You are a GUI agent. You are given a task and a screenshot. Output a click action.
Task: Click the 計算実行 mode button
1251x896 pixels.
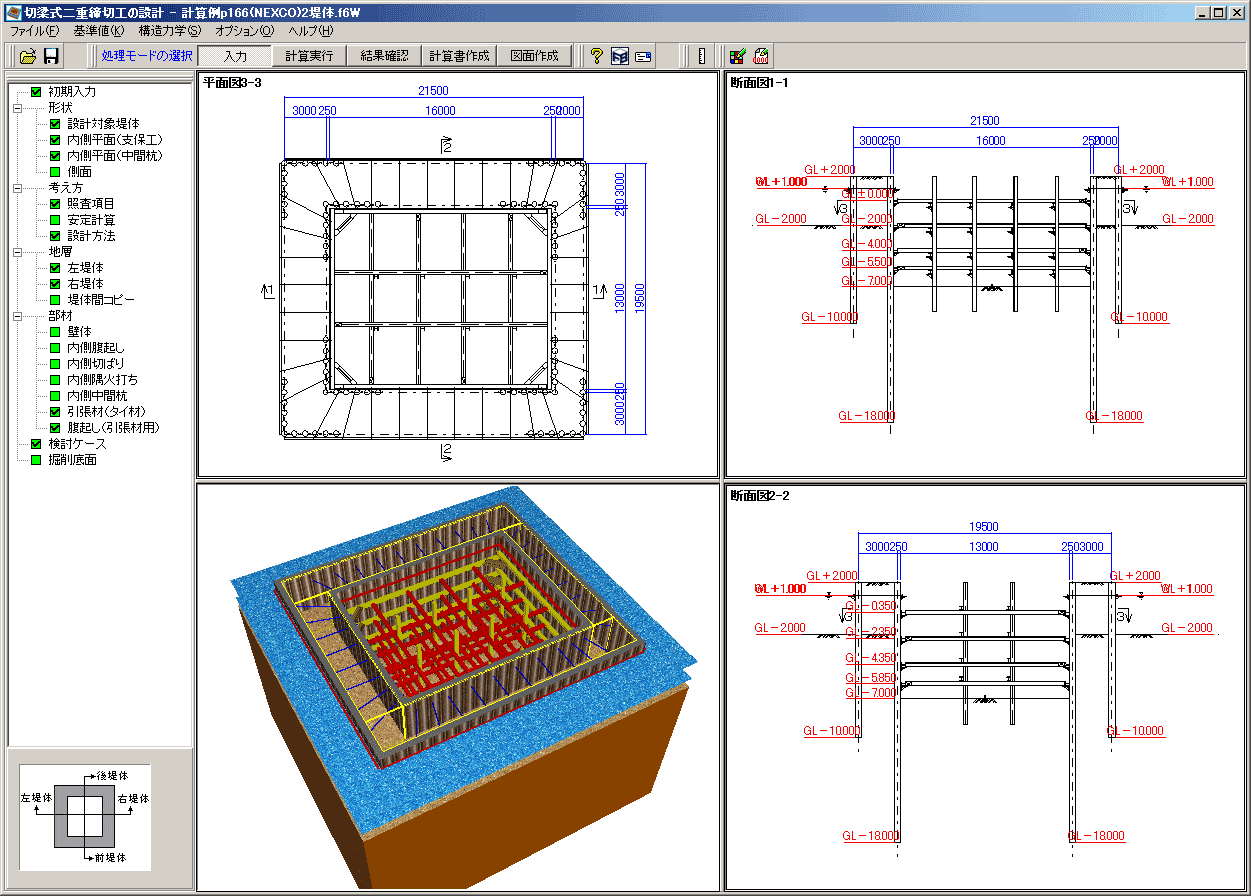click(x=309, y=56)
